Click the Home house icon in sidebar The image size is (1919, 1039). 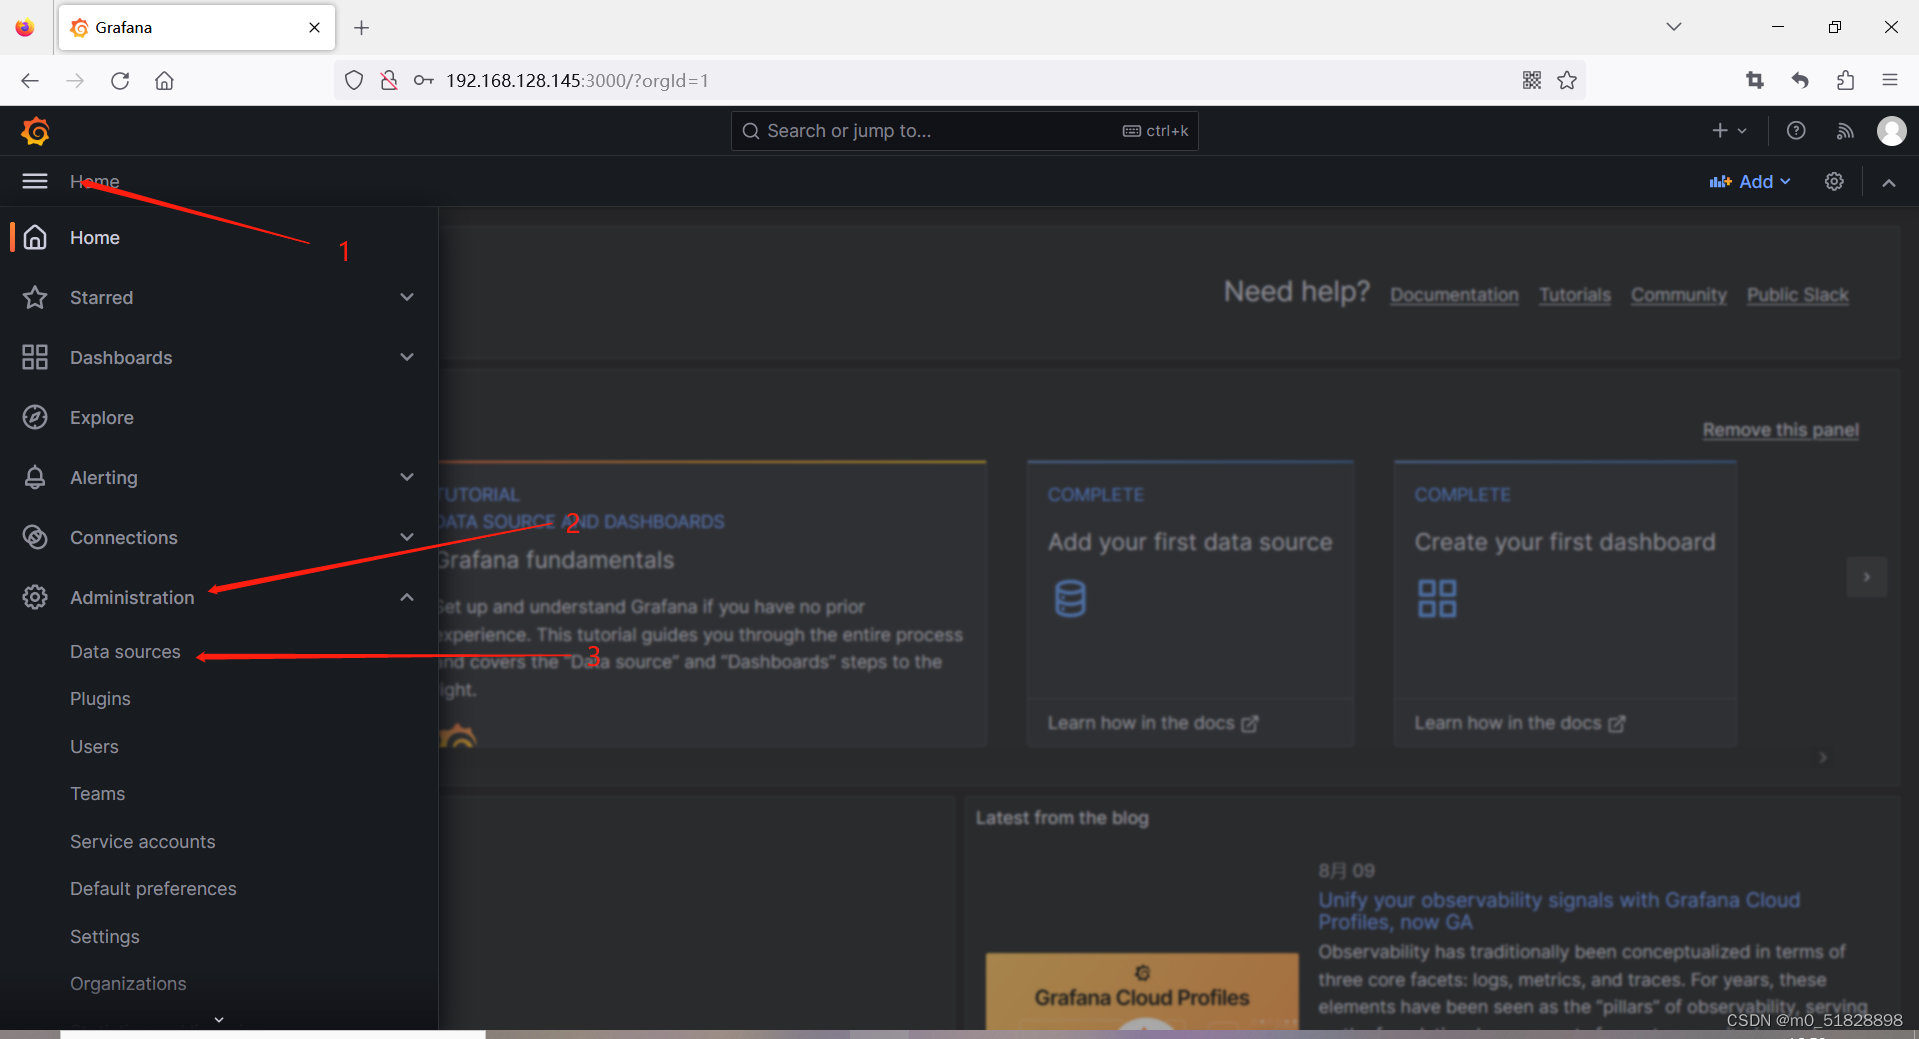click(x=35, y=237)
